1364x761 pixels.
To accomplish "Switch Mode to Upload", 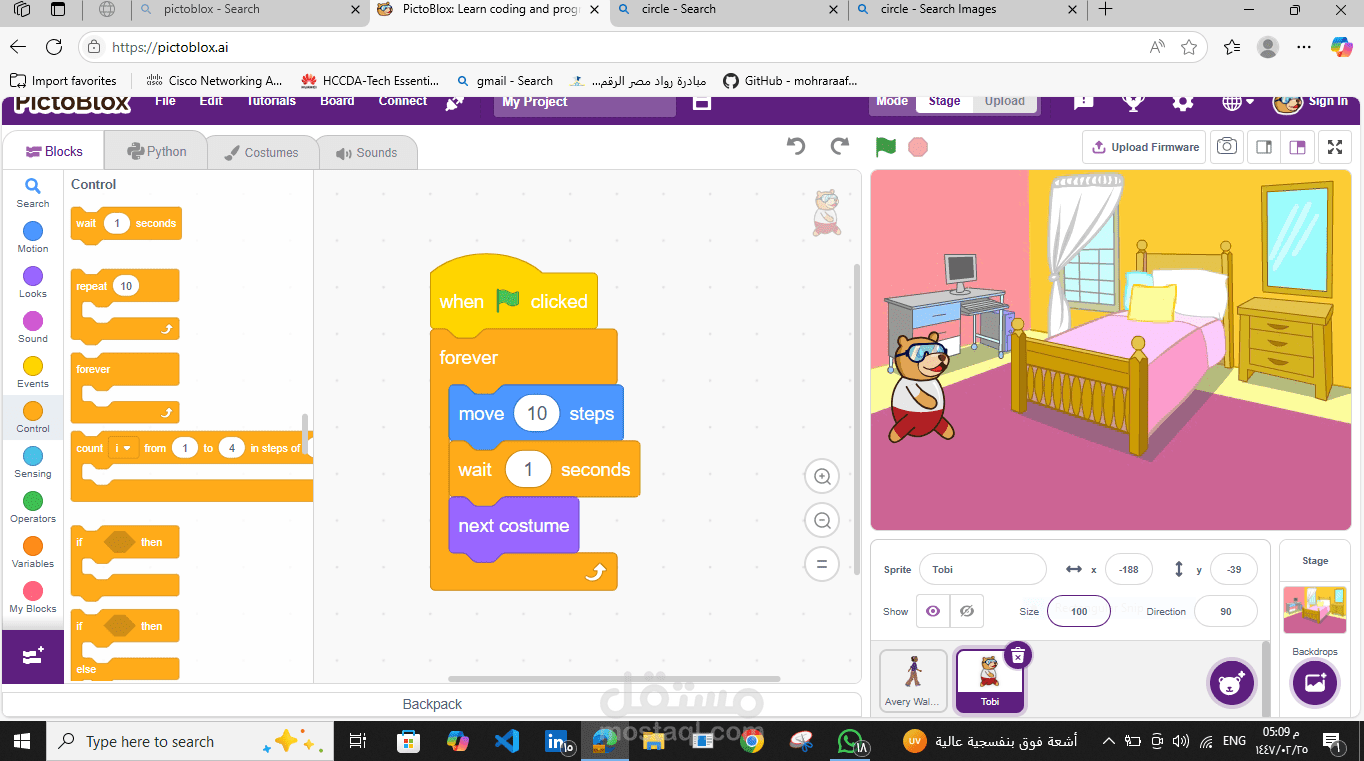I will coord(1004,101).
